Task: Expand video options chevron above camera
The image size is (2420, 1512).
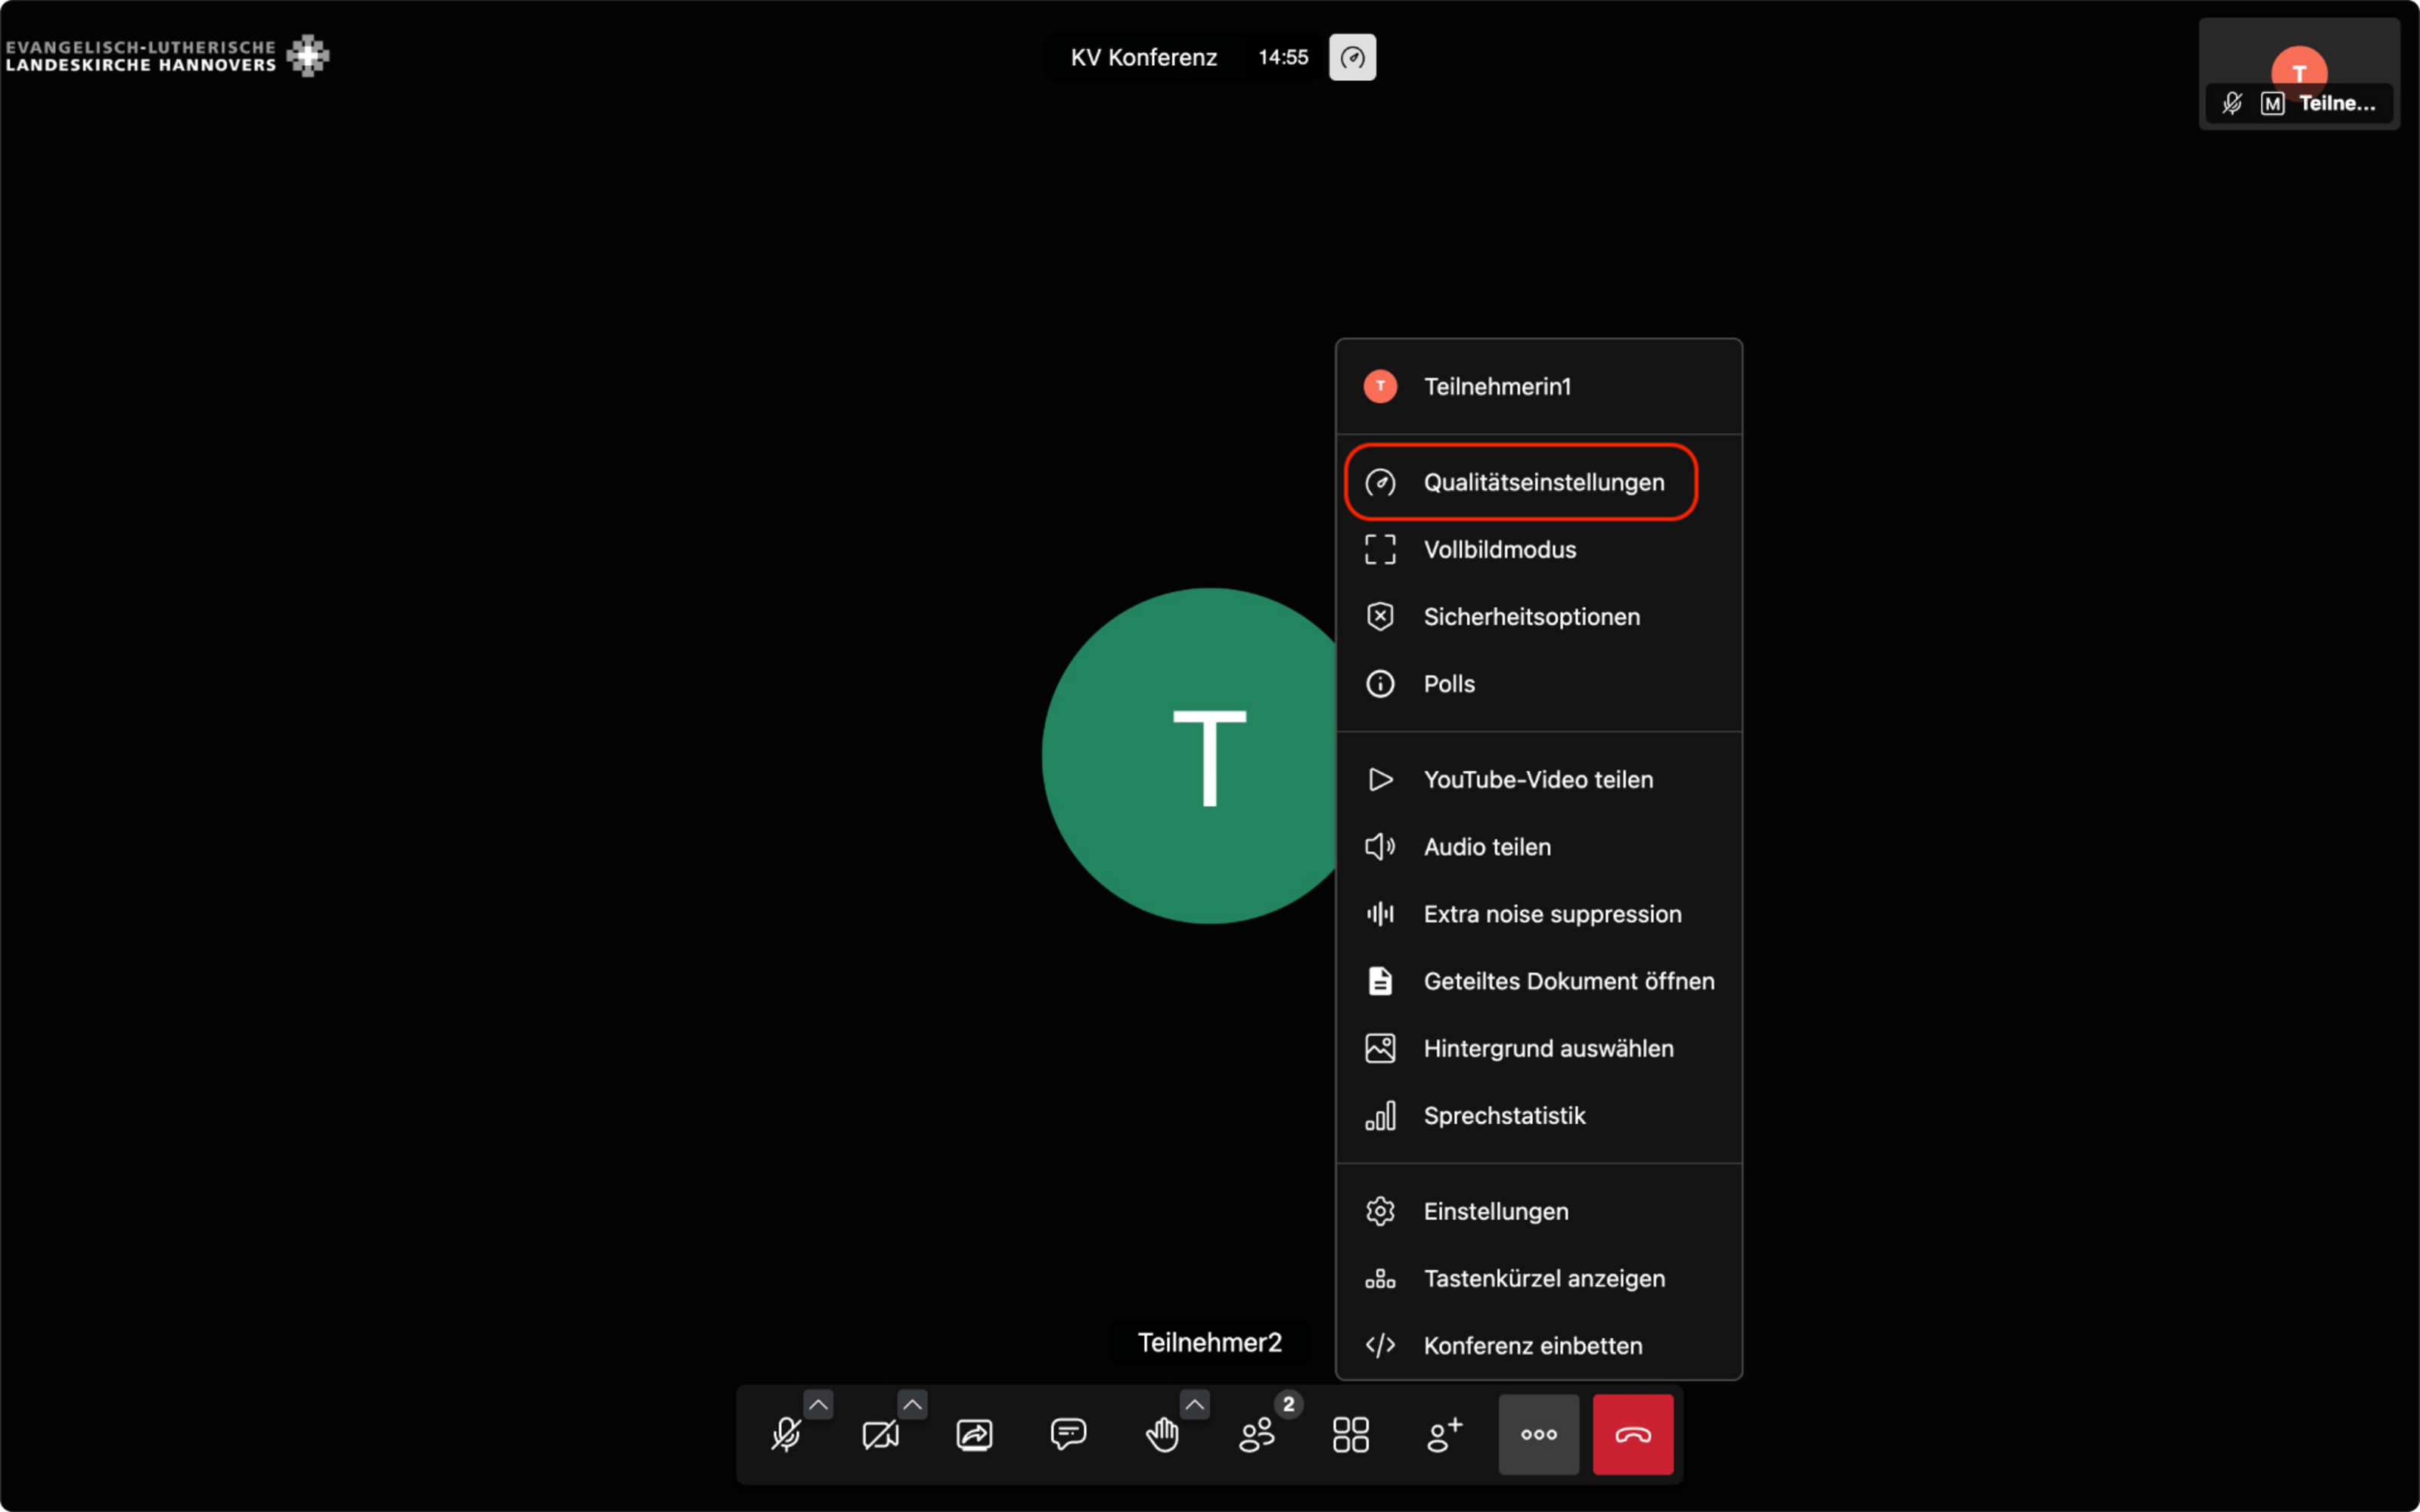Action: (x=912, y=1404)
